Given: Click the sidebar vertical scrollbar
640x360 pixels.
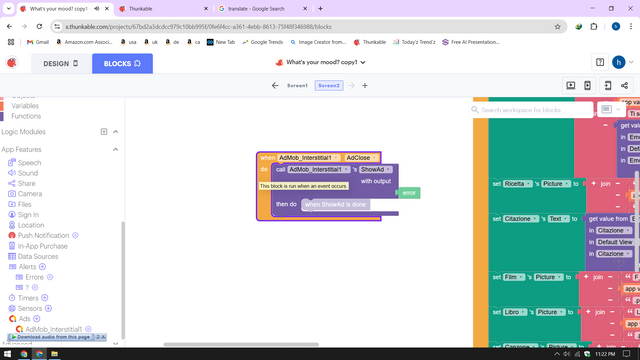Looking at the screenshot, I should point(122,280).
